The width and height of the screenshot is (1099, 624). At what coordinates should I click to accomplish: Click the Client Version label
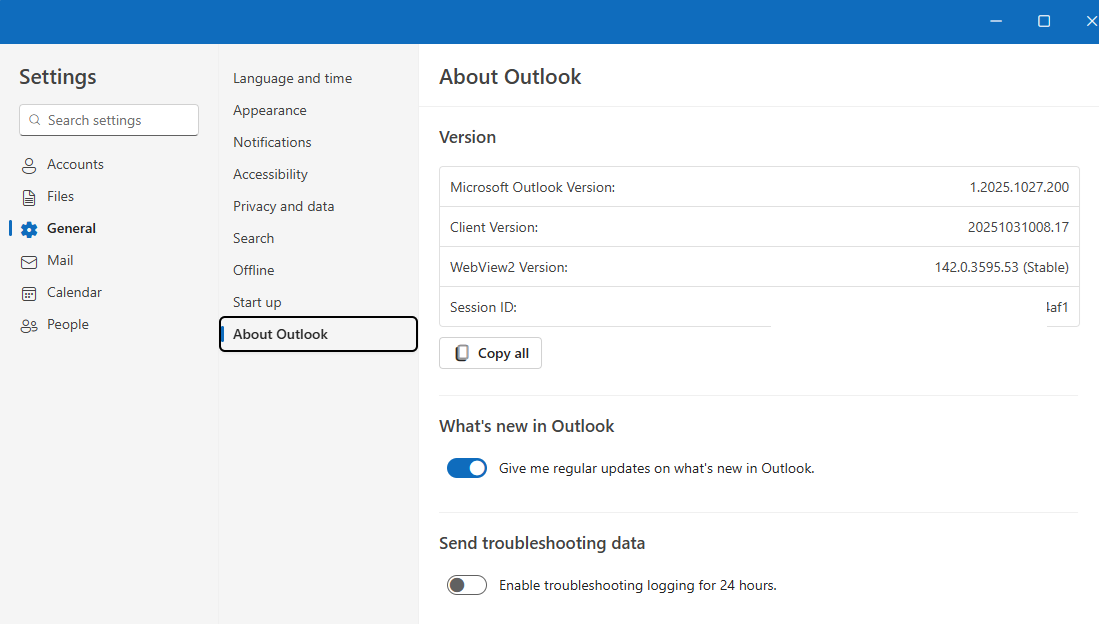click(494, 227)
